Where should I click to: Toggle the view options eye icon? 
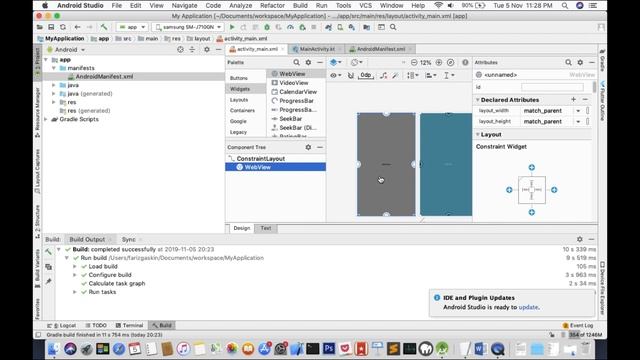335,75
